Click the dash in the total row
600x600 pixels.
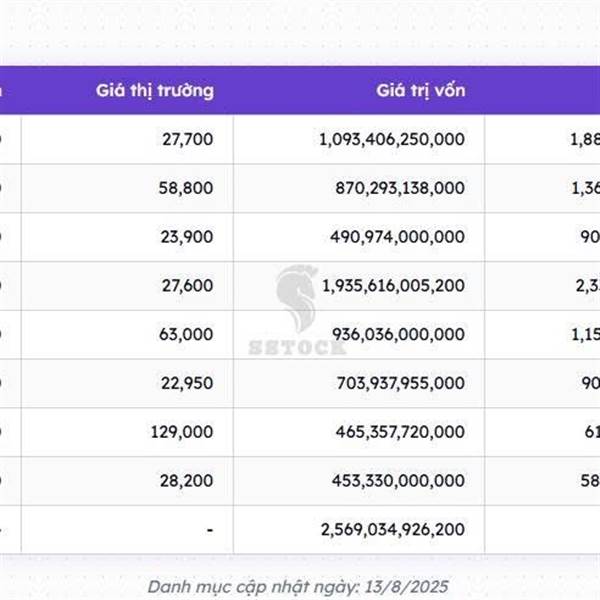(x=210, y=530)
